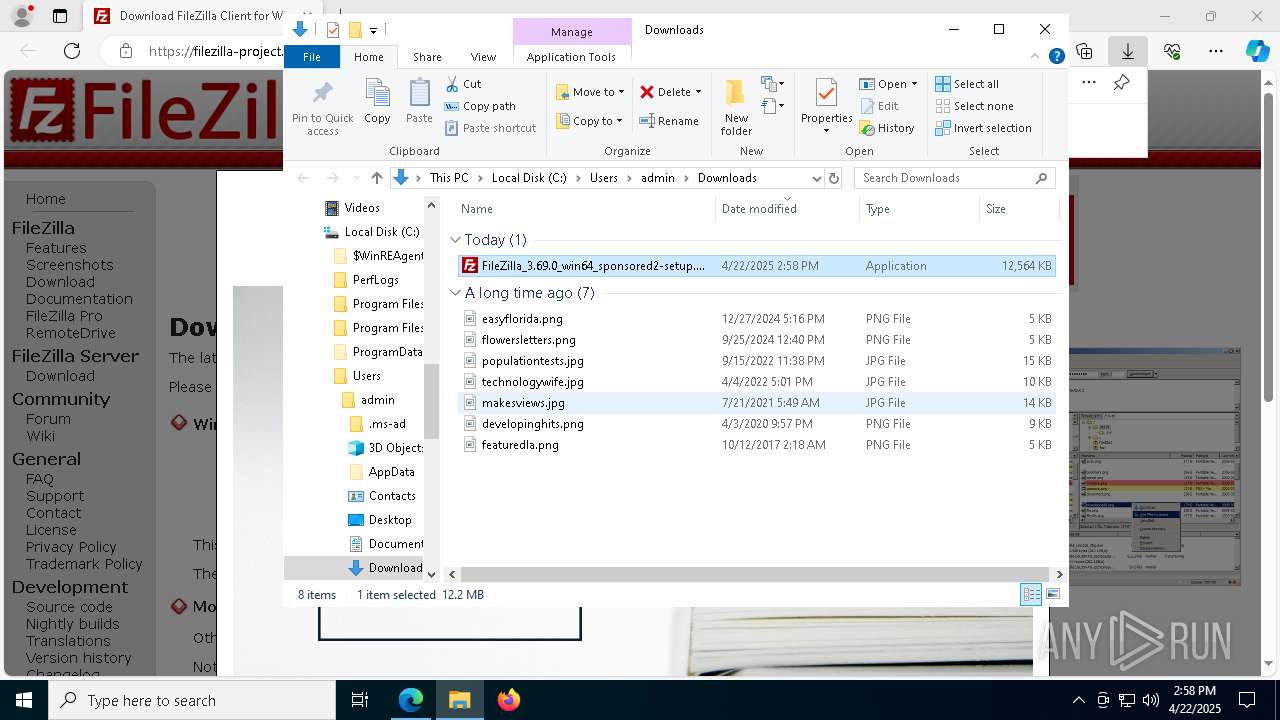Open Privacy Policy link in sidebar
The height and width of the screenshot is (720, 1280).
(71, 547)
